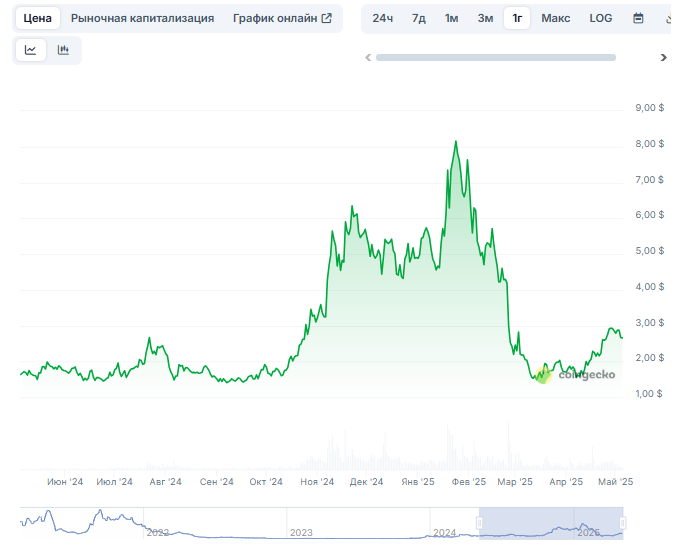The width and height of the screenshot is (685, 548).
Task: Grab the left handle of the navigator selection
Action: click(479, 523)
